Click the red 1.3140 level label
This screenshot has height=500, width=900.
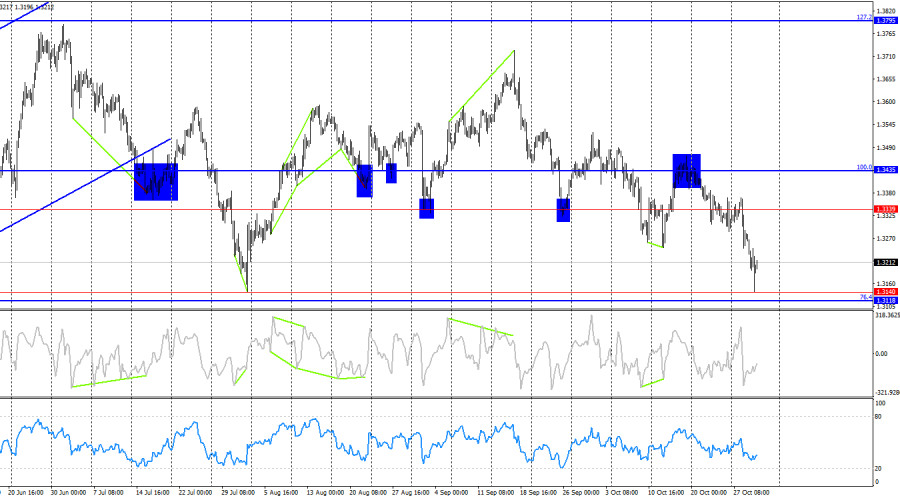[885, 292]
